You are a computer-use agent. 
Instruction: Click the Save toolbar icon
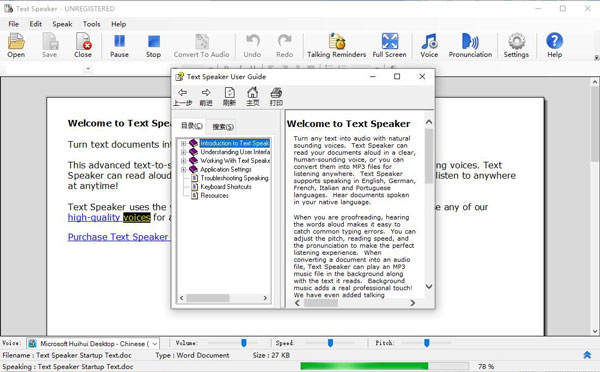[x=50, y=45]
